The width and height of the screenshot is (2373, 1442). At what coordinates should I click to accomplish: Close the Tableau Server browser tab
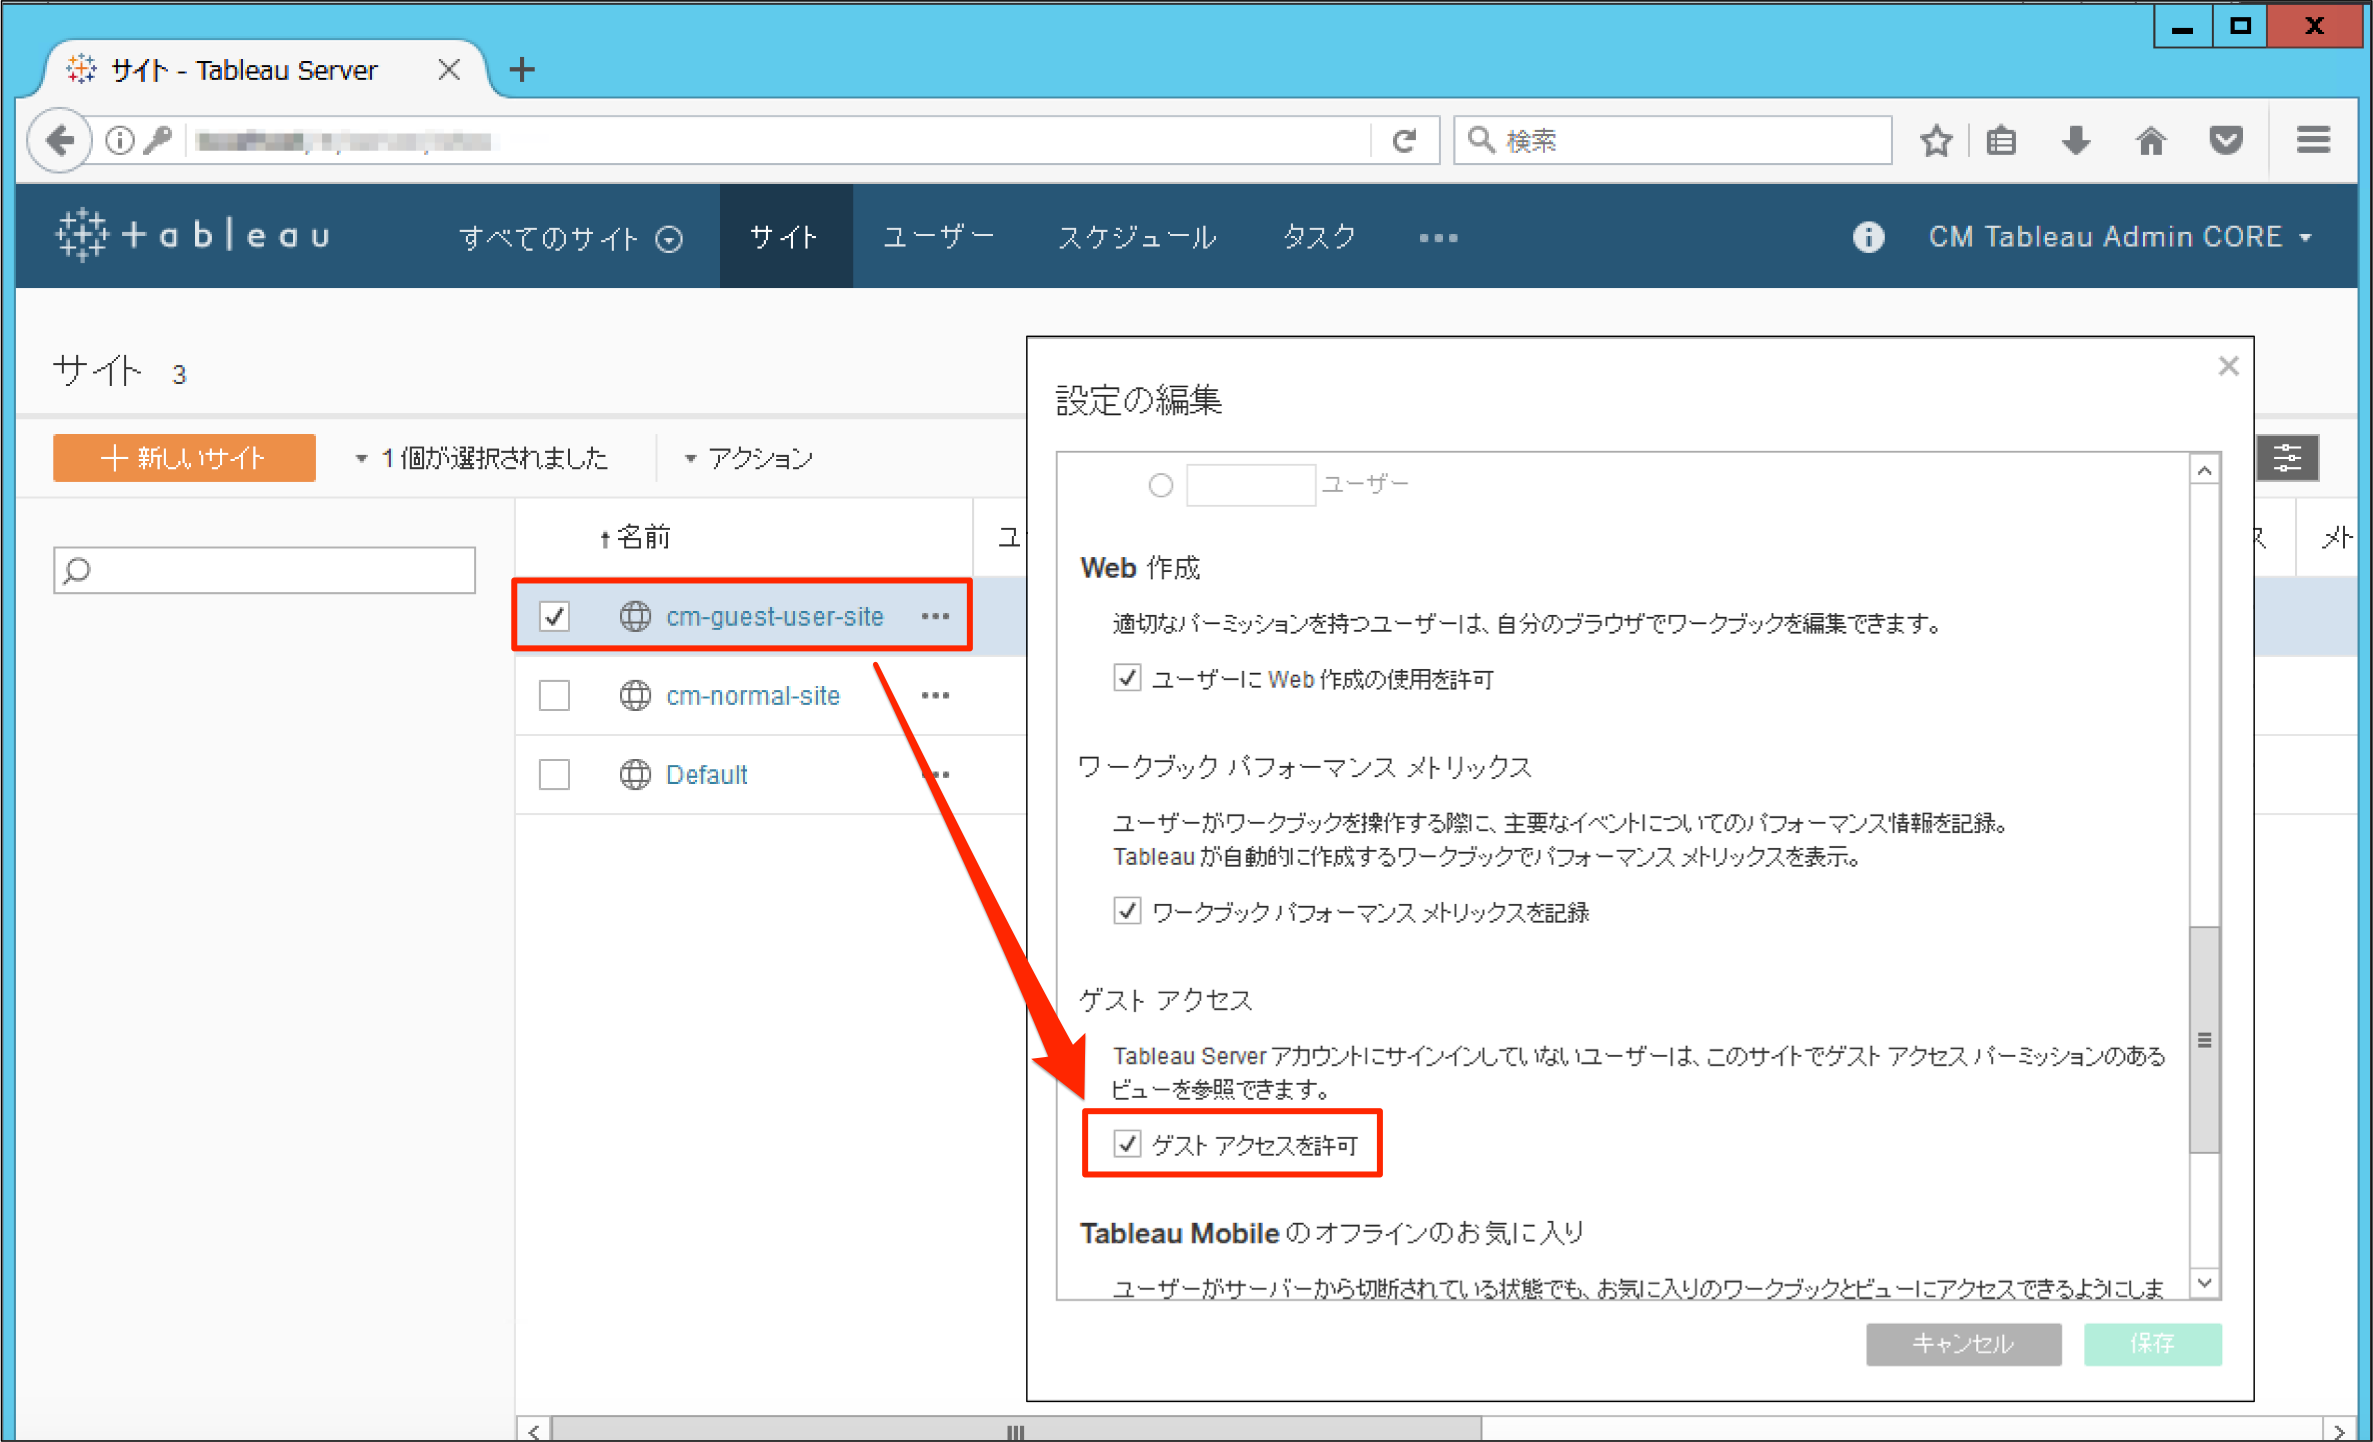tap(449, 69)
